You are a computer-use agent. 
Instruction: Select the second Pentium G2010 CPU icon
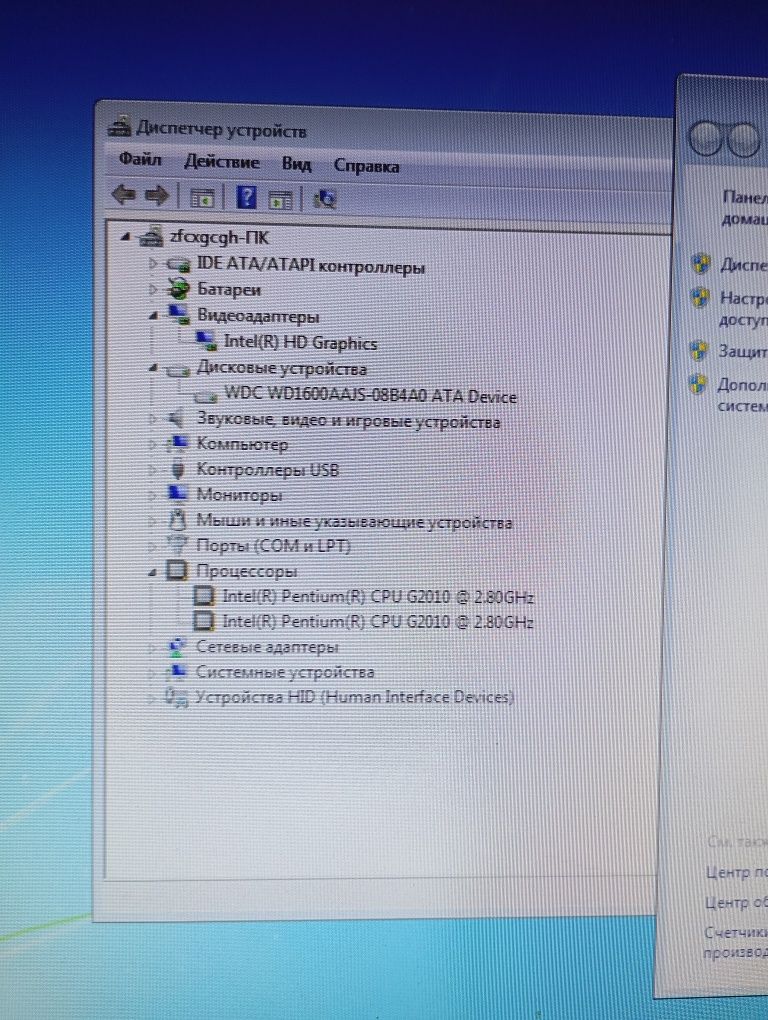click(x=204, y=621)
